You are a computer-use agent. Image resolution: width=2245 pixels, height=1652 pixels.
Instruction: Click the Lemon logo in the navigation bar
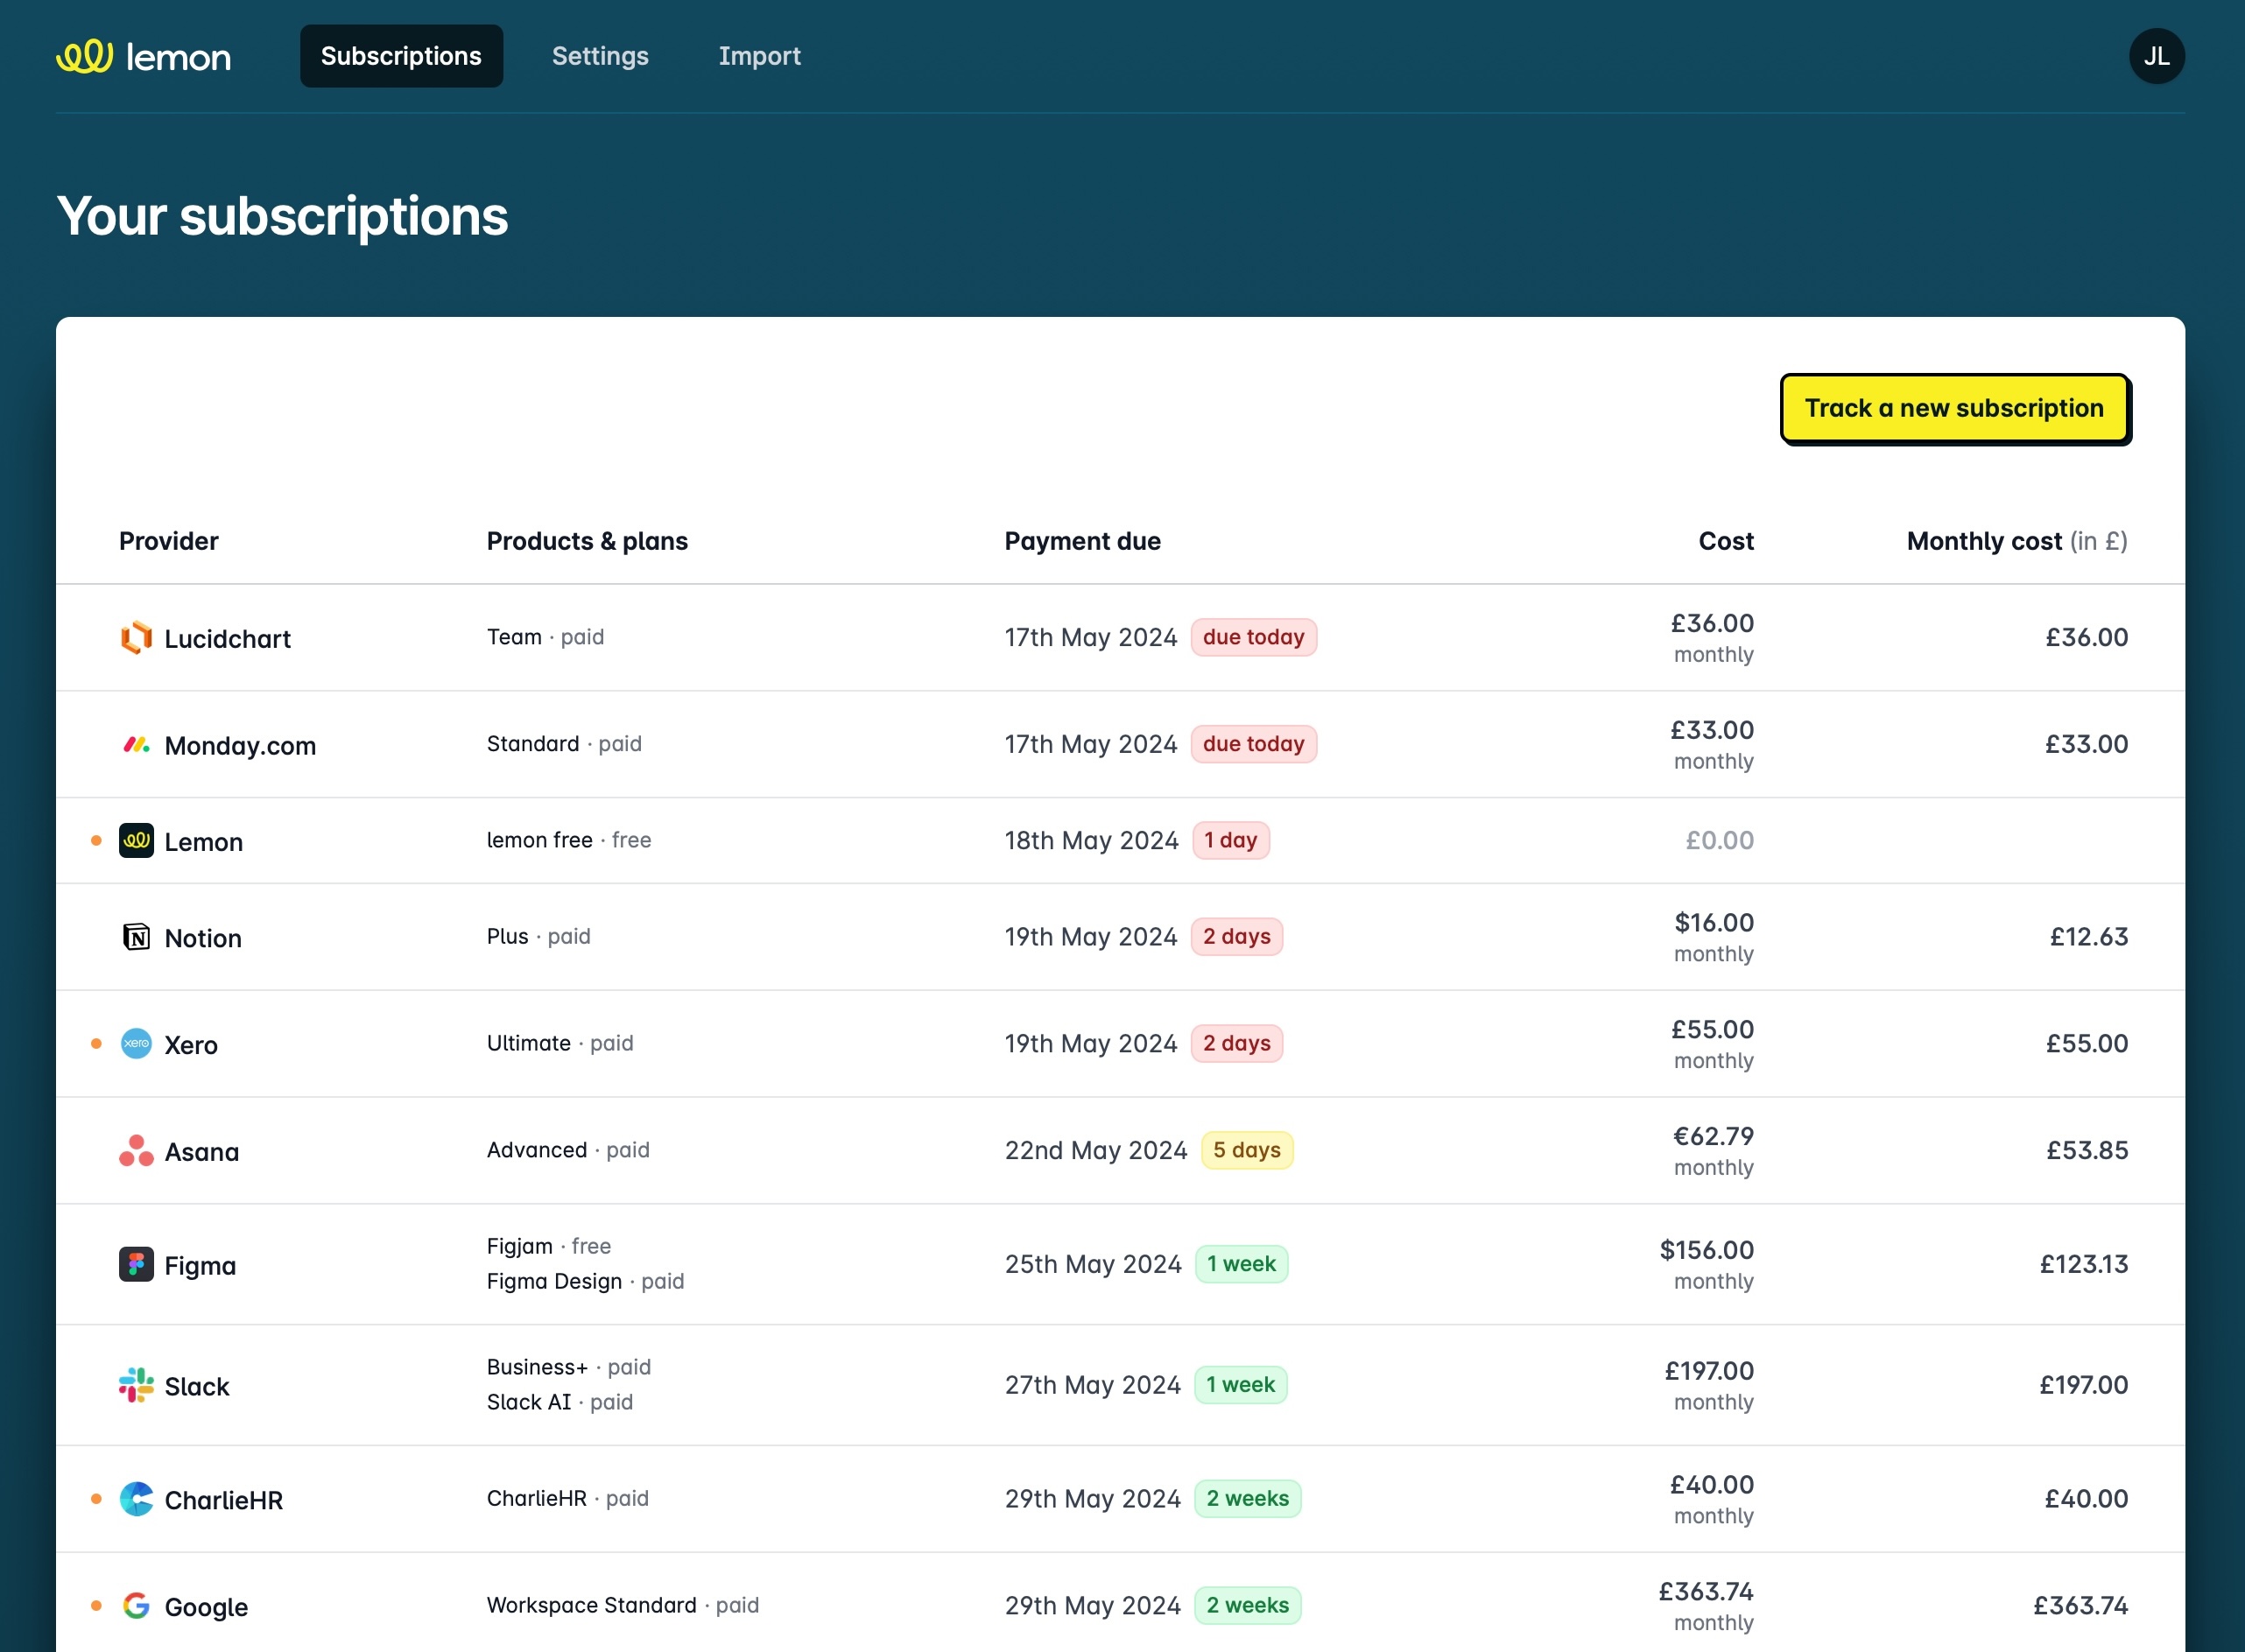(x=143, y=56)
